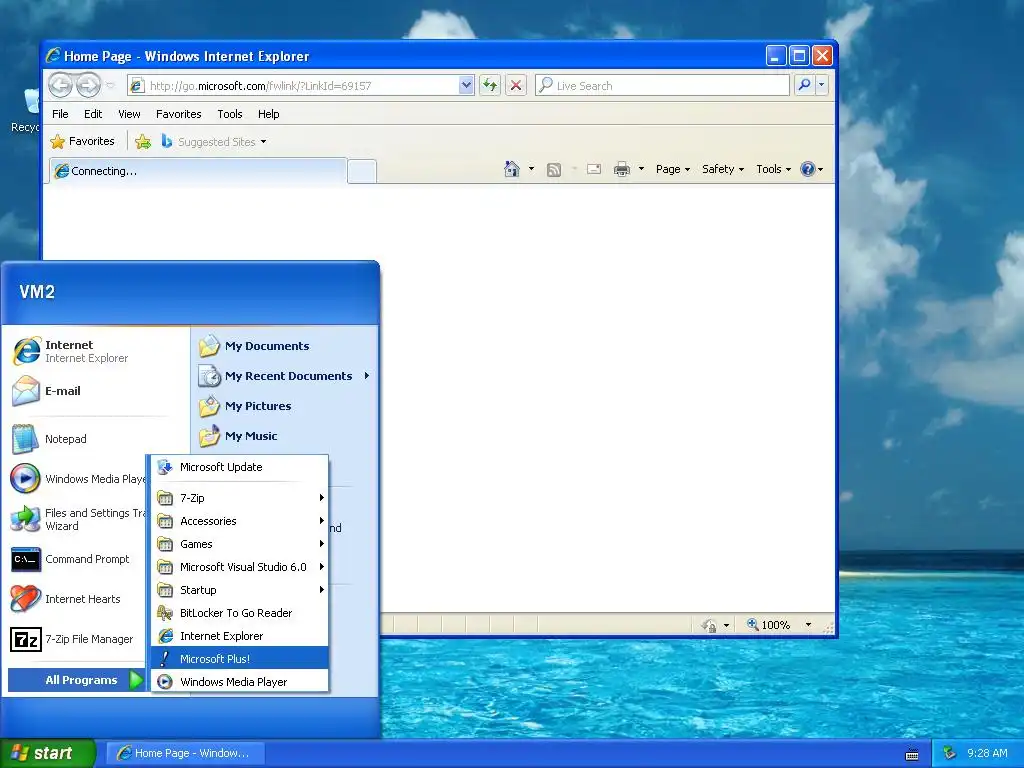
Task: Click the Forward arrow in Internet Explorer
Action: (88, 85)
